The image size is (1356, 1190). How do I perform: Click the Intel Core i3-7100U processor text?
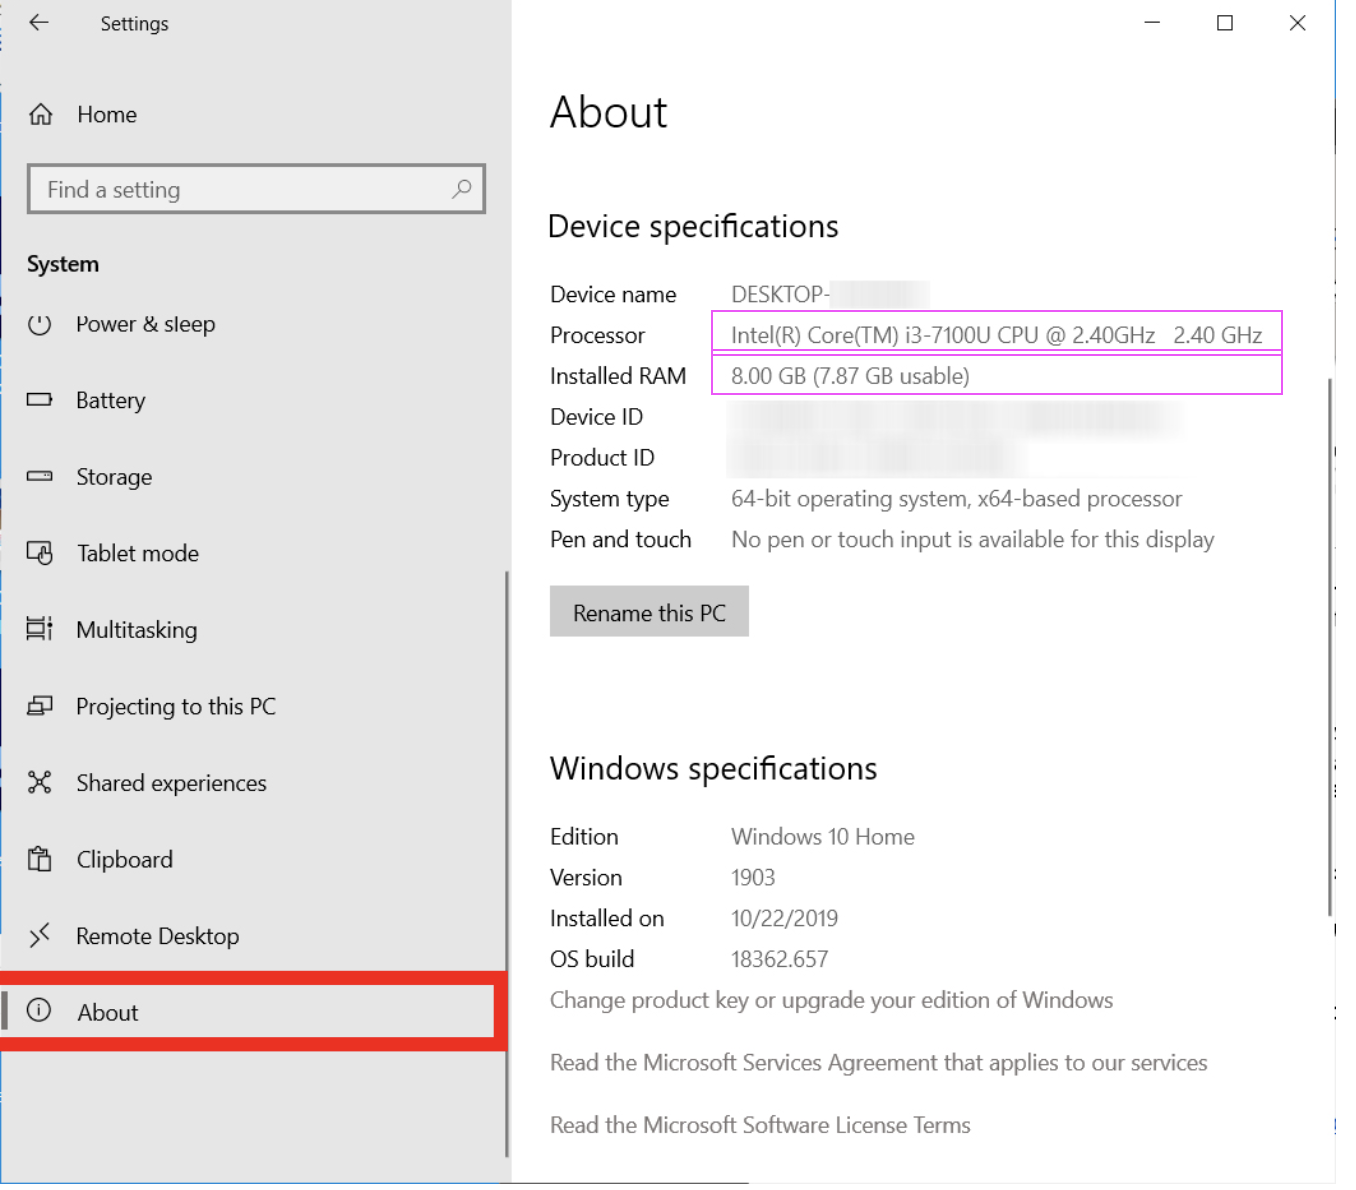tap(996, 335)
